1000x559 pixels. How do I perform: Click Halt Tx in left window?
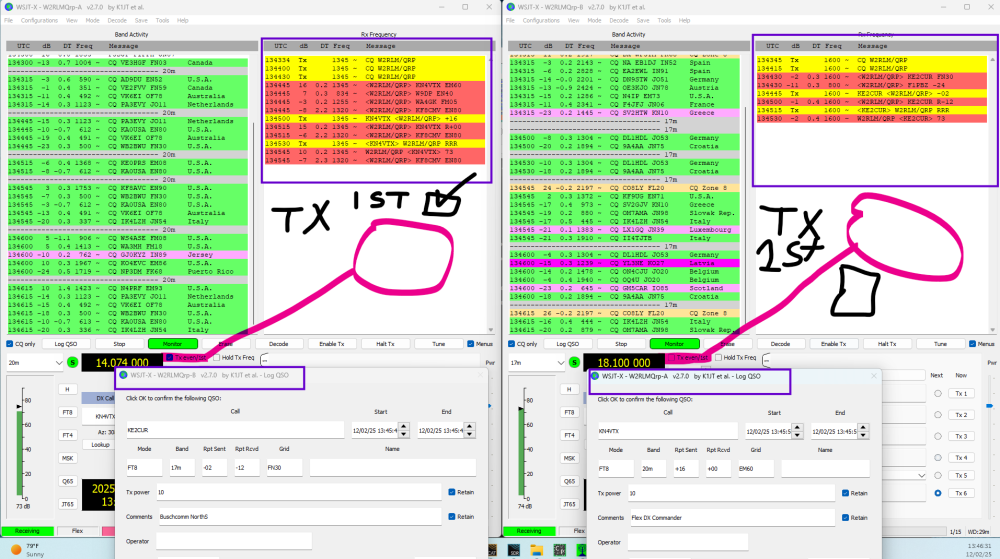pos(385,344)
